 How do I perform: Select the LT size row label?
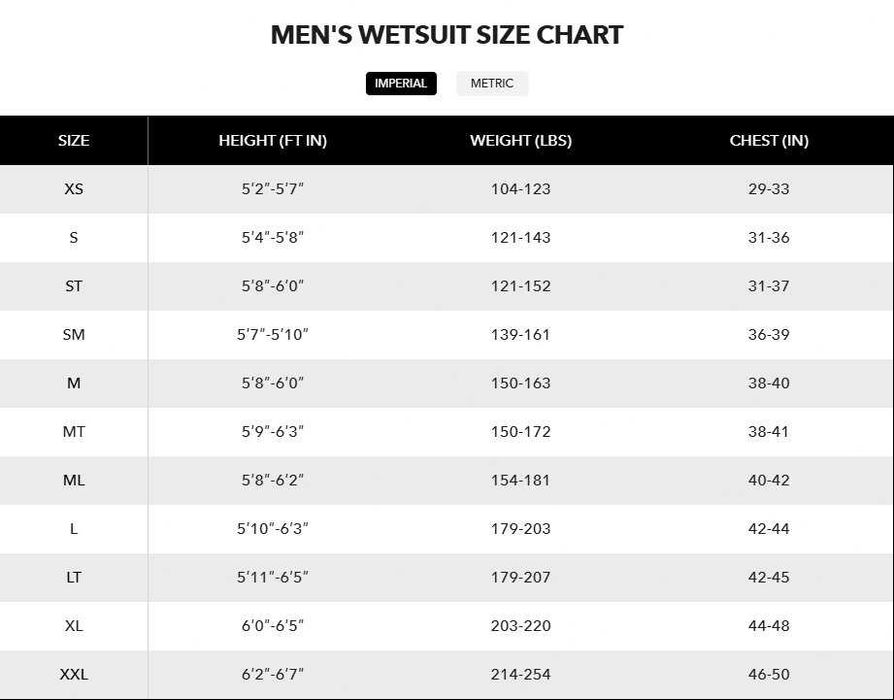coord(74,577)
